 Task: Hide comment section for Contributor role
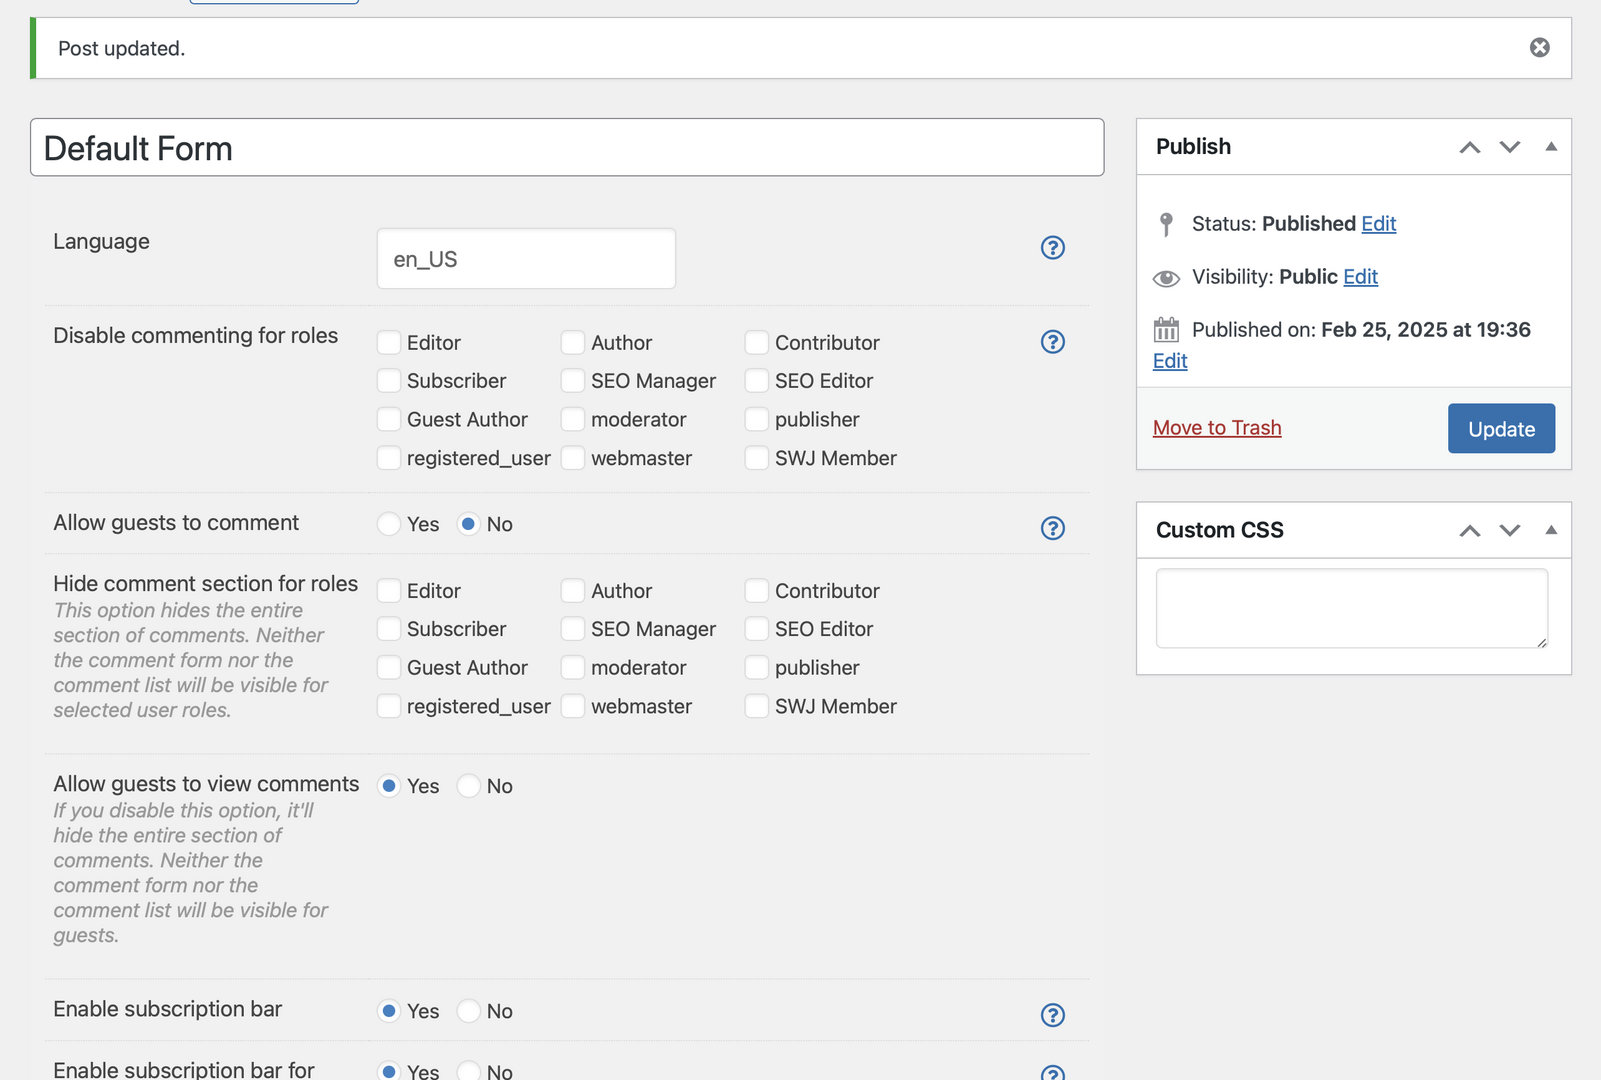(x=757, y=591)
